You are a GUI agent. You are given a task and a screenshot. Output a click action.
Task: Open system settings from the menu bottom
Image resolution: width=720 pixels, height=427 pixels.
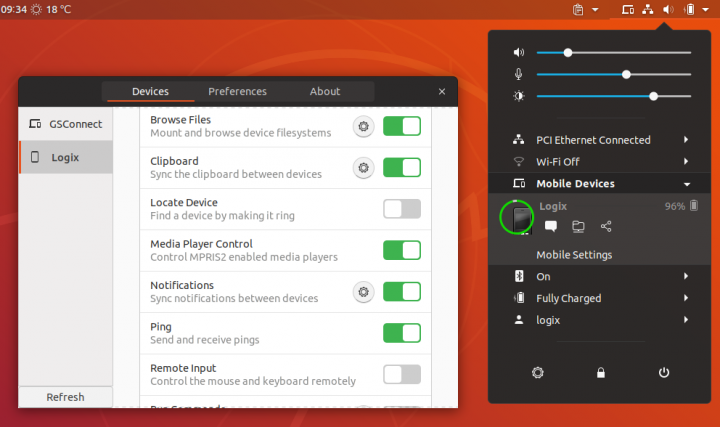(538, 372)
